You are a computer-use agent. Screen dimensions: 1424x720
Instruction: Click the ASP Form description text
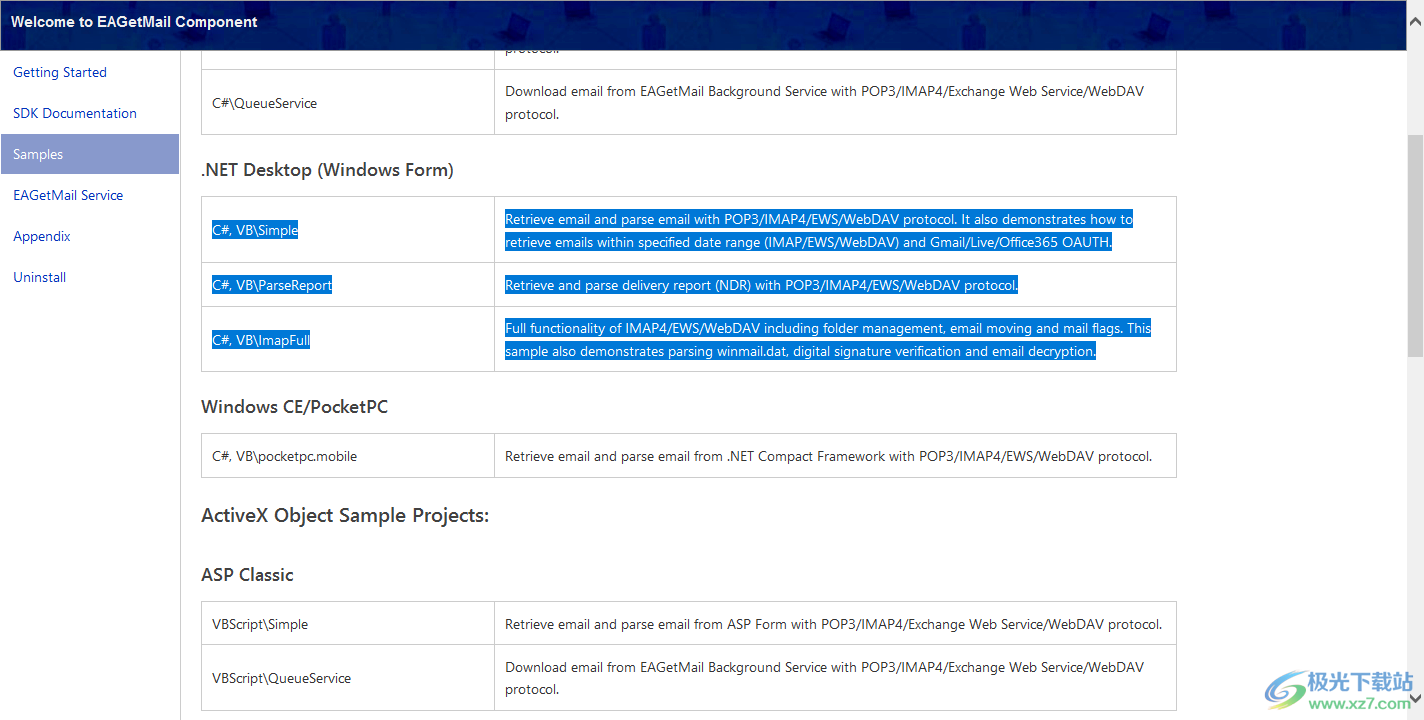(833, 624)
